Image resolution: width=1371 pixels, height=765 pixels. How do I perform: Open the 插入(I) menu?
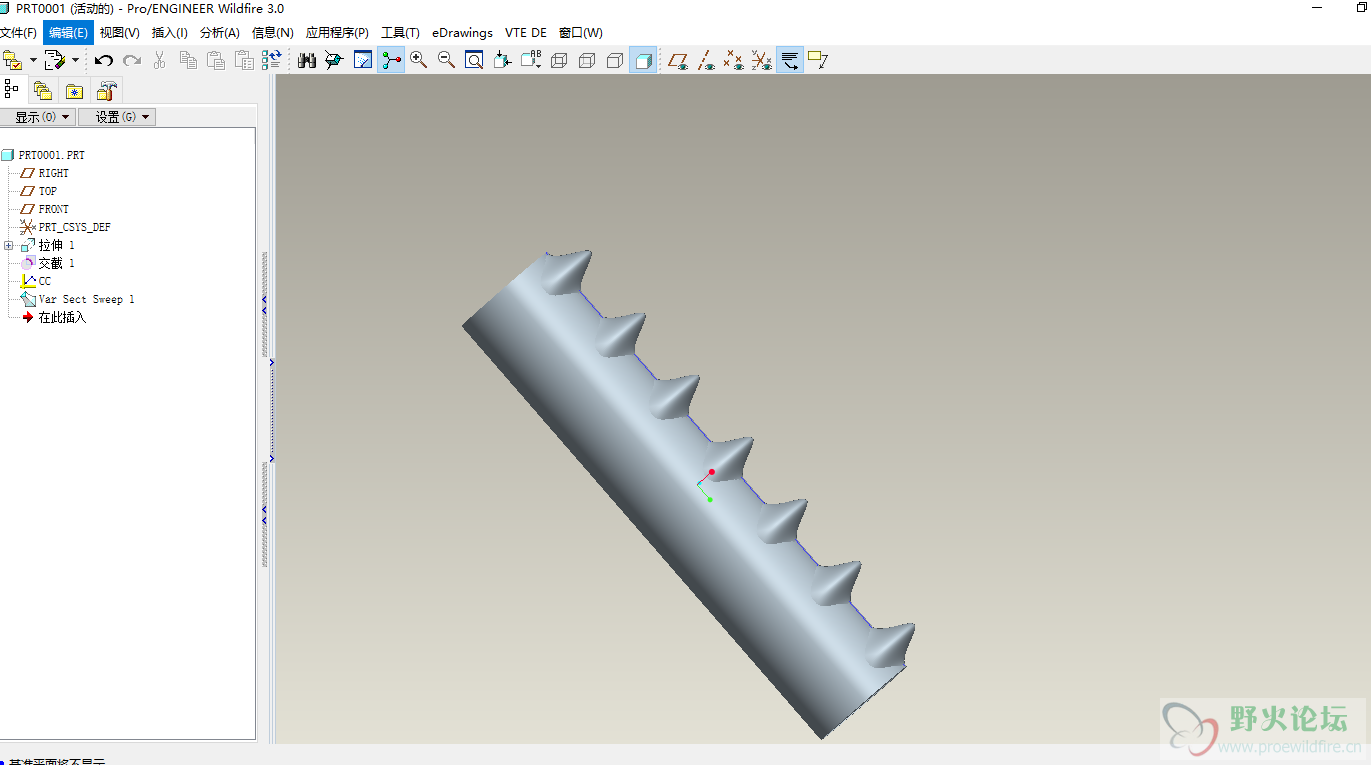pyautogui.click(x=170, y=33)
